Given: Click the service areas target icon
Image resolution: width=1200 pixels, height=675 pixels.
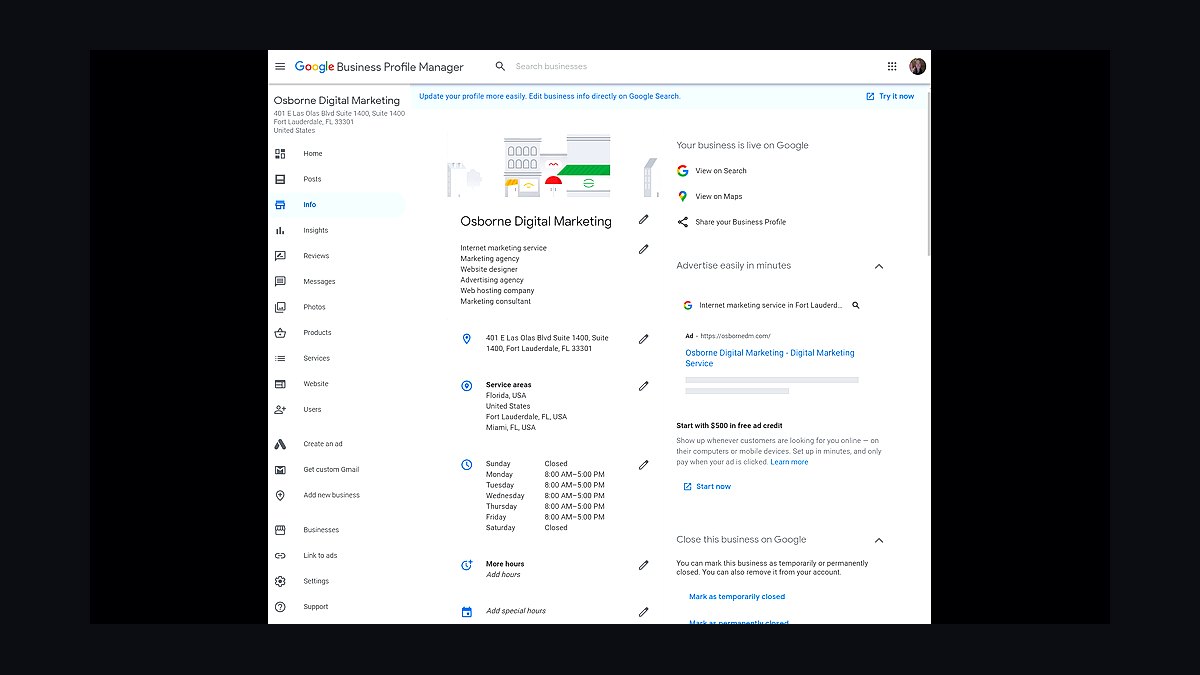Looking at the screenshot, I should point(466,386).
